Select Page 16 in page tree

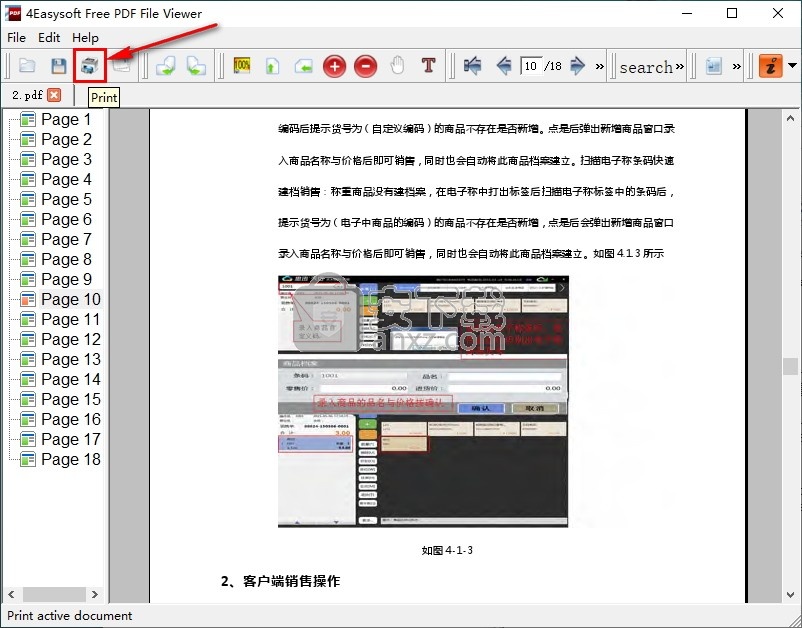point(71,419)
